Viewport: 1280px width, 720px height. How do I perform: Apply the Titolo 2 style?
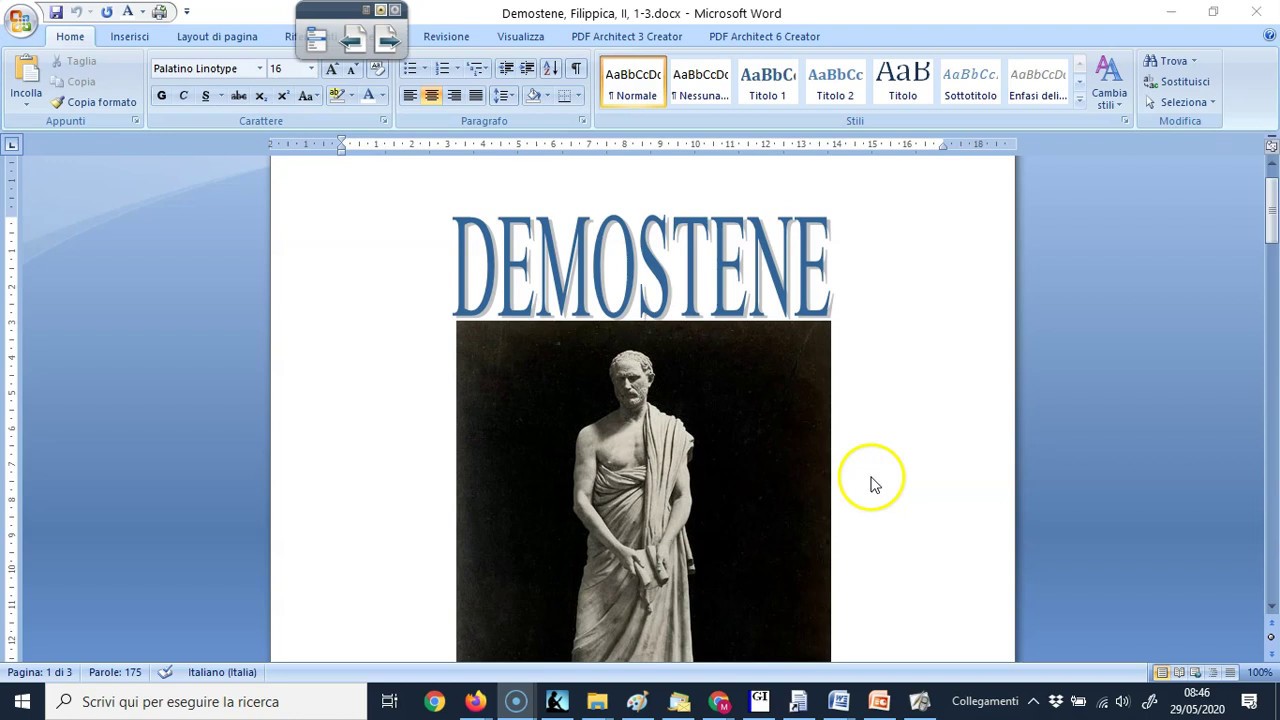[835, 83]
